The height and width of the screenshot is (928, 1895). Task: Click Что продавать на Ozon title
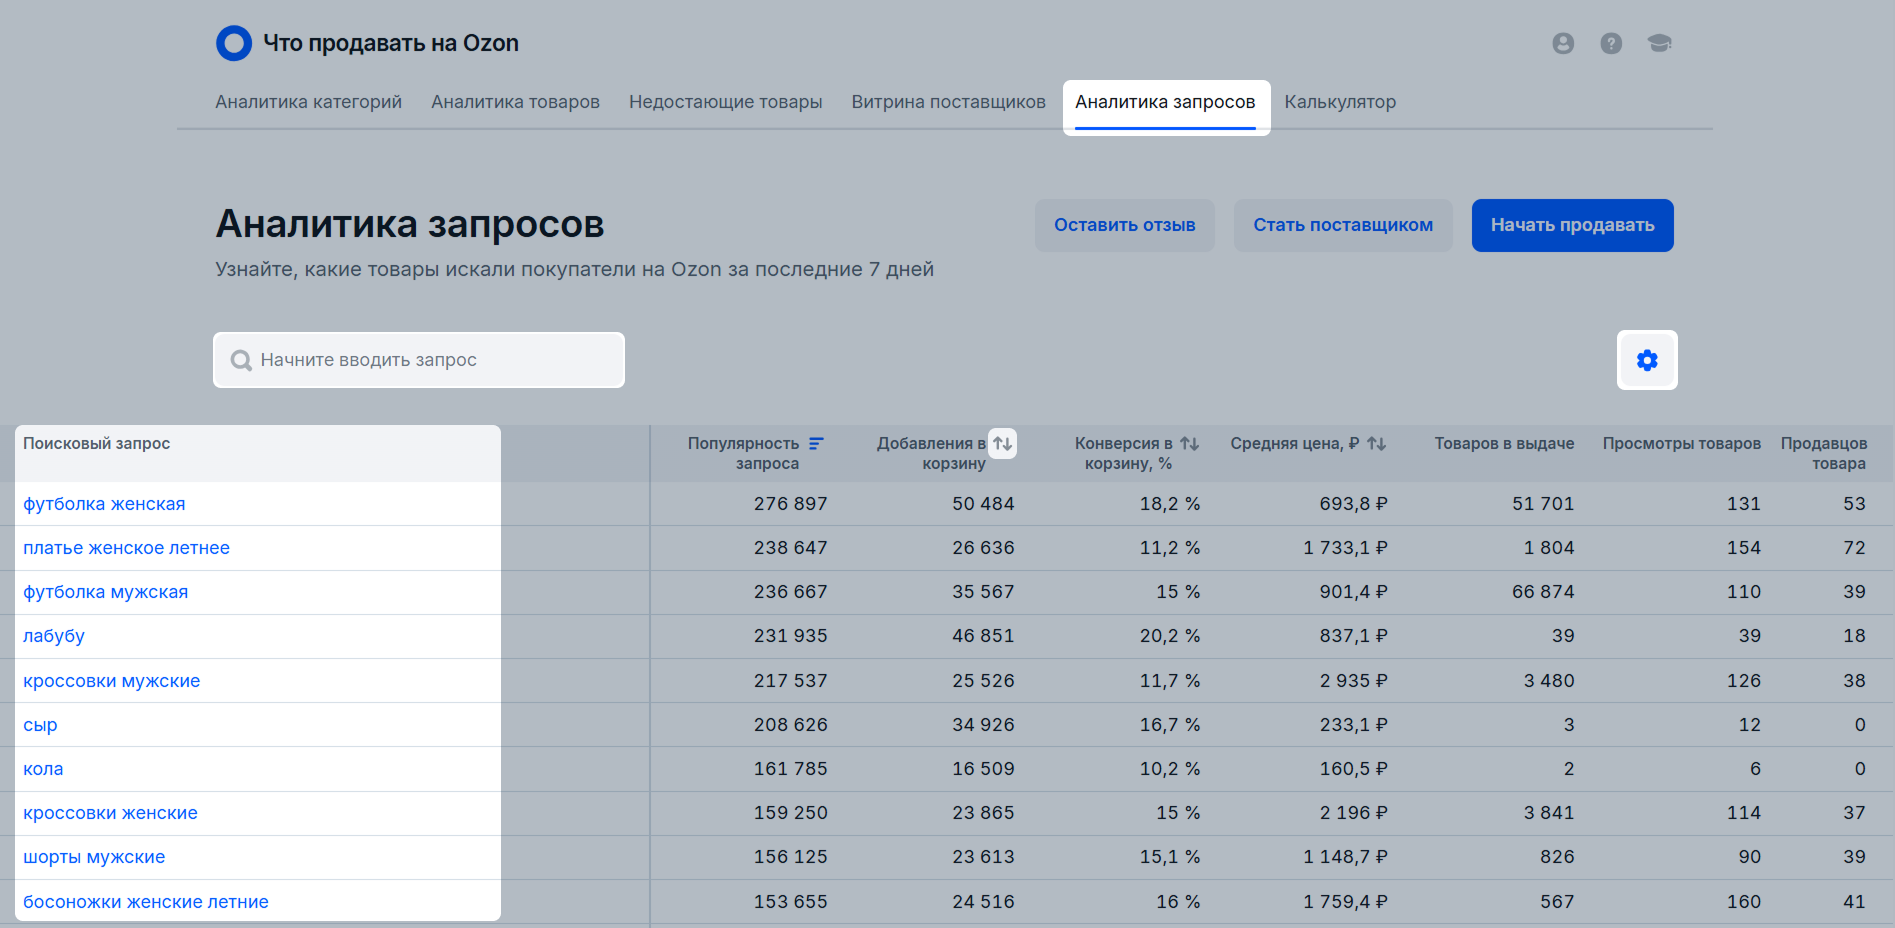[391, 43]
